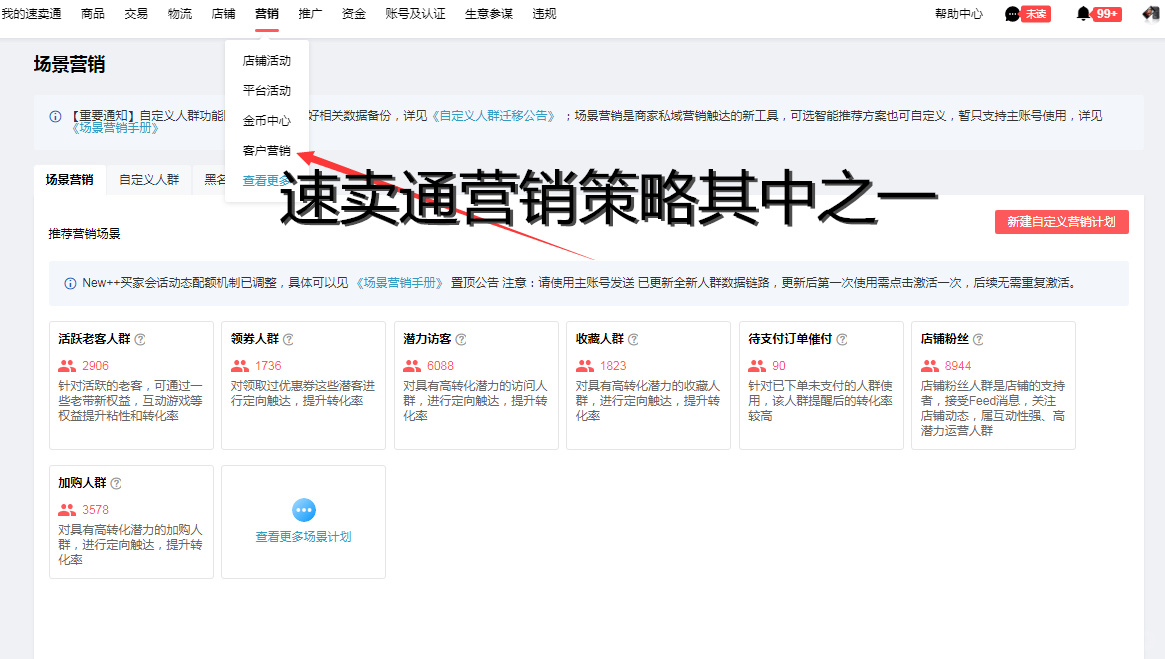Select 平台活动 in the dropdown
The image size is (1165, 659).
(x=267, y=91)
